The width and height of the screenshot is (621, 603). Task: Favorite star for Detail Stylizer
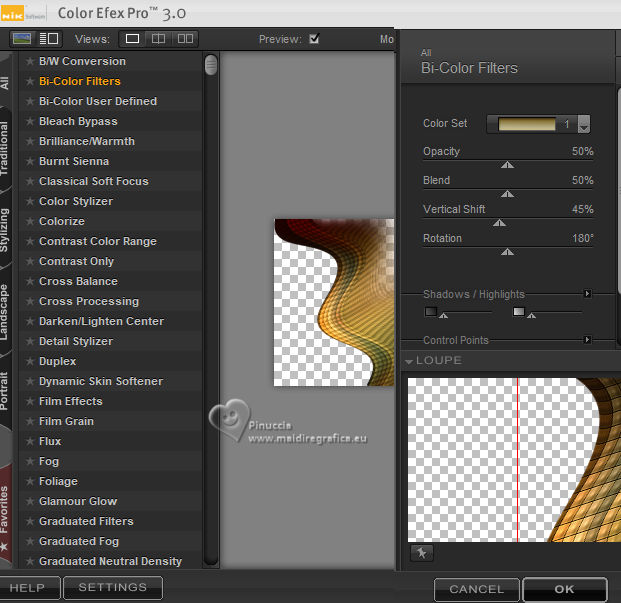(x=30, y=341)
